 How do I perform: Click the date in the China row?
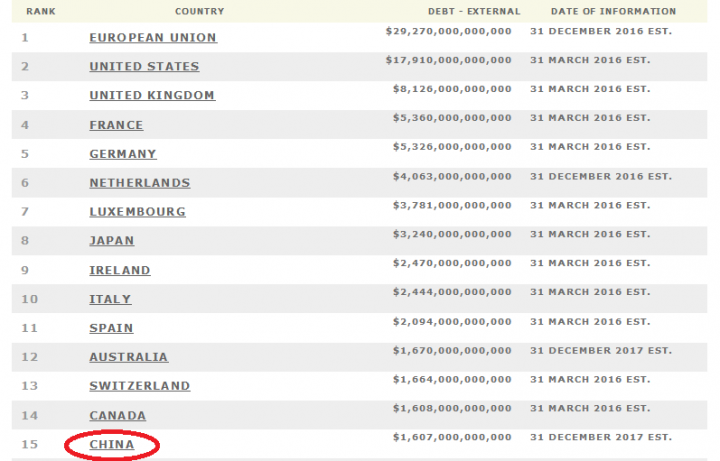[601, 438]
